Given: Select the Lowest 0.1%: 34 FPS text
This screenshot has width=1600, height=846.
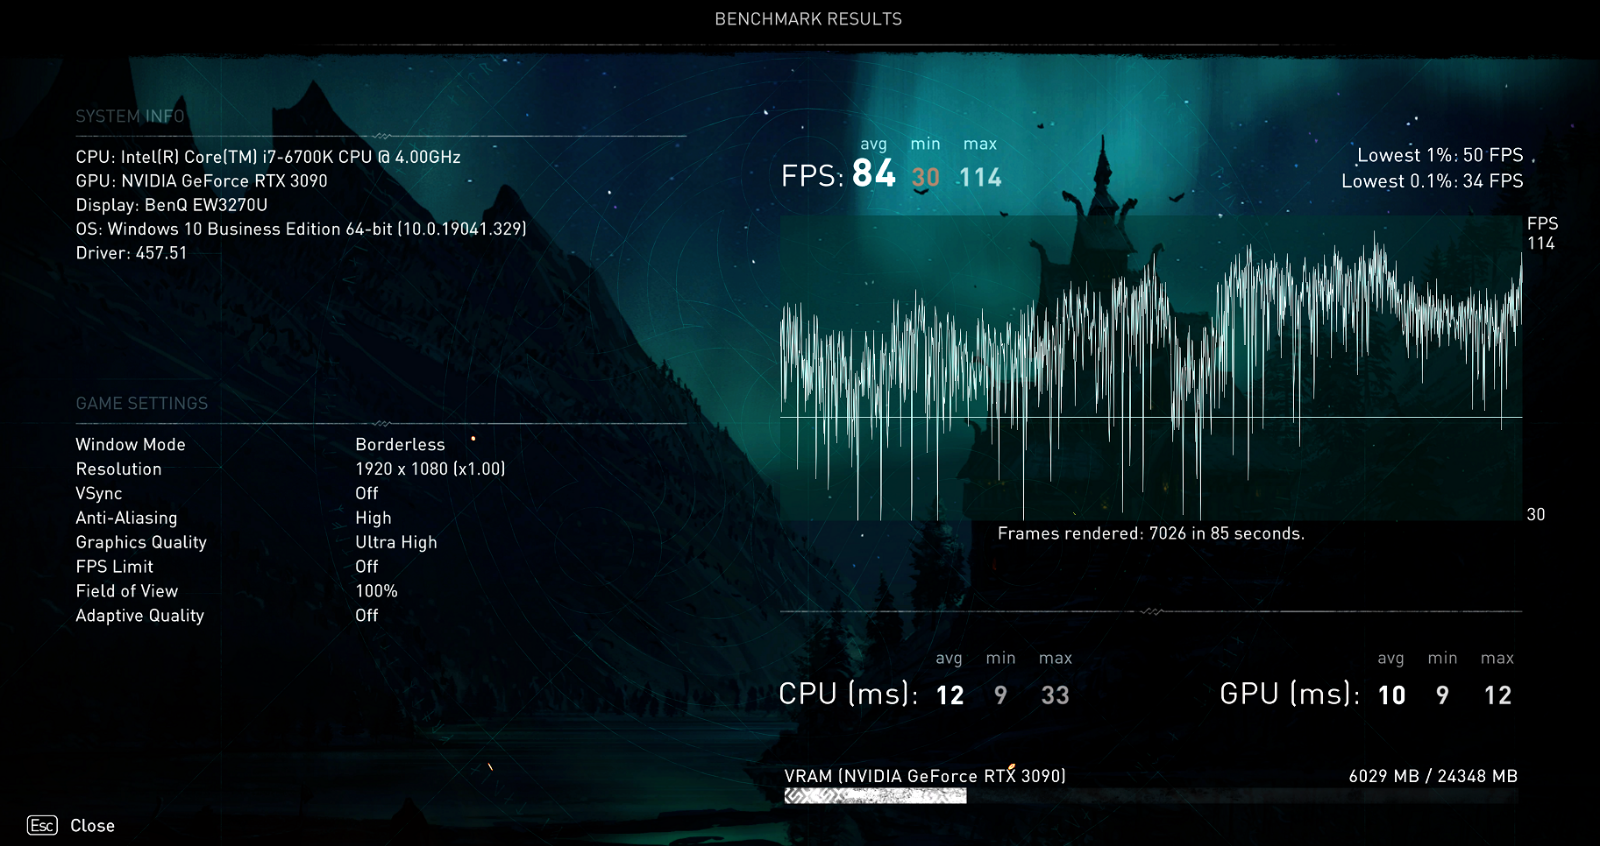Looking at the screenshot, I should pyautogui.click(x=1432, y=181).
